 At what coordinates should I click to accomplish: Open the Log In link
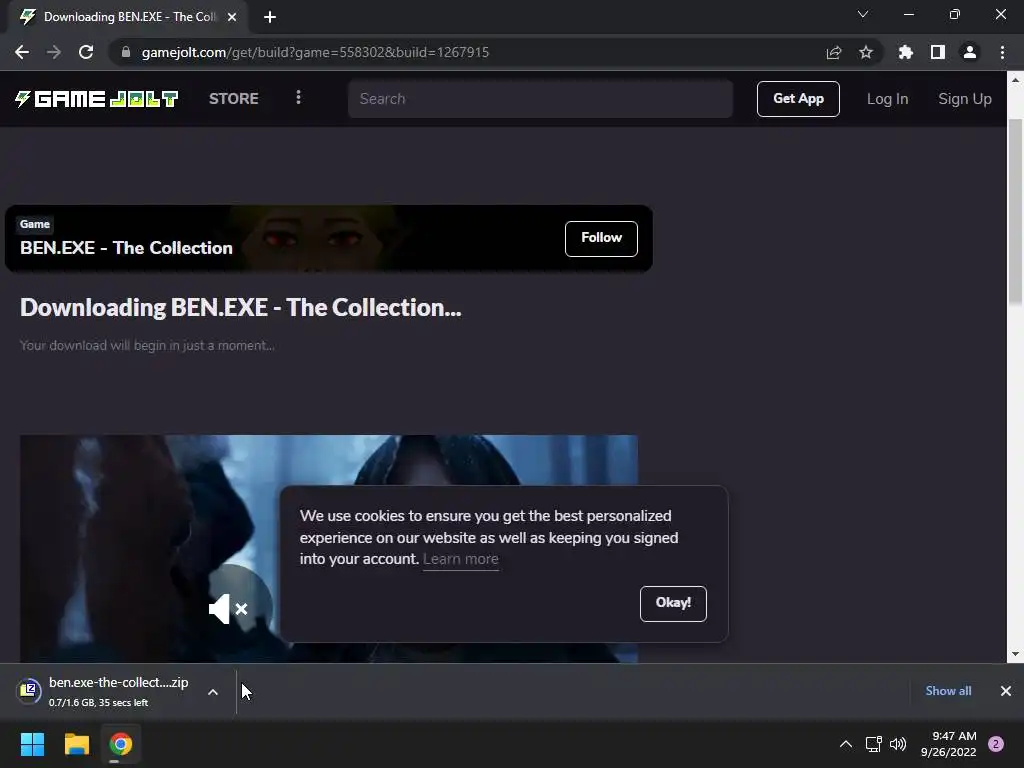(887, 99)
